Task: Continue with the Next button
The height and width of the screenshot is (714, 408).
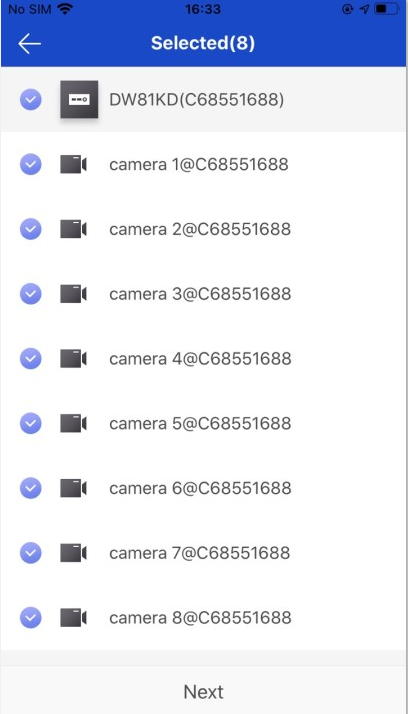Action: click(204, 692)
